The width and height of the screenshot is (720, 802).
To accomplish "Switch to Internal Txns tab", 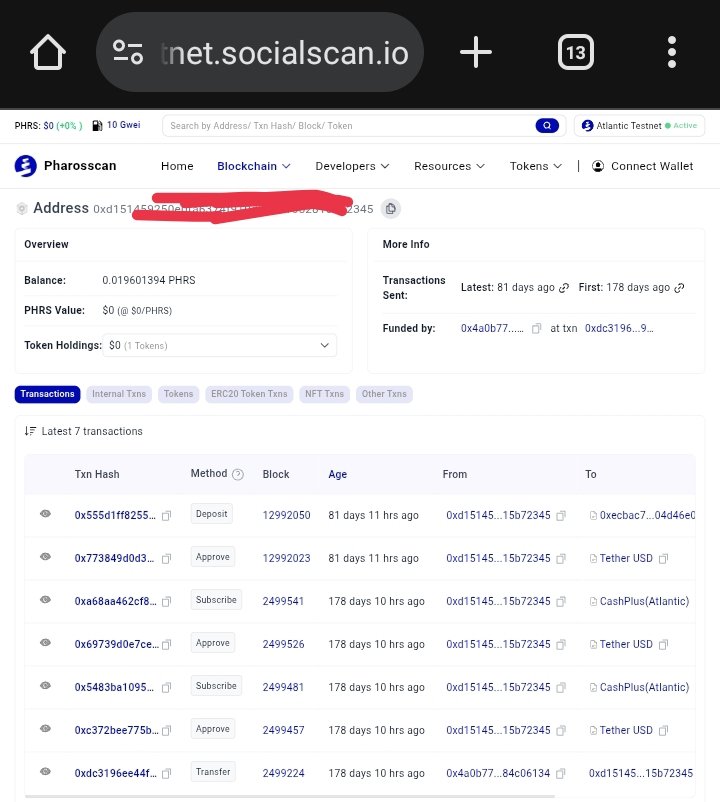I will pos(119,394).
